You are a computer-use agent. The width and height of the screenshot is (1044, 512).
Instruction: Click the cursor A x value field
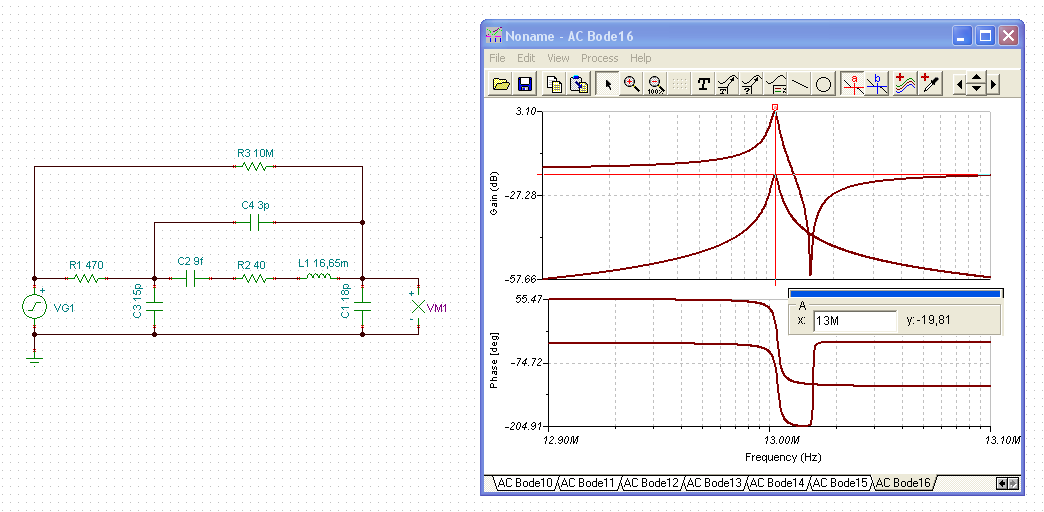point(854,320)
